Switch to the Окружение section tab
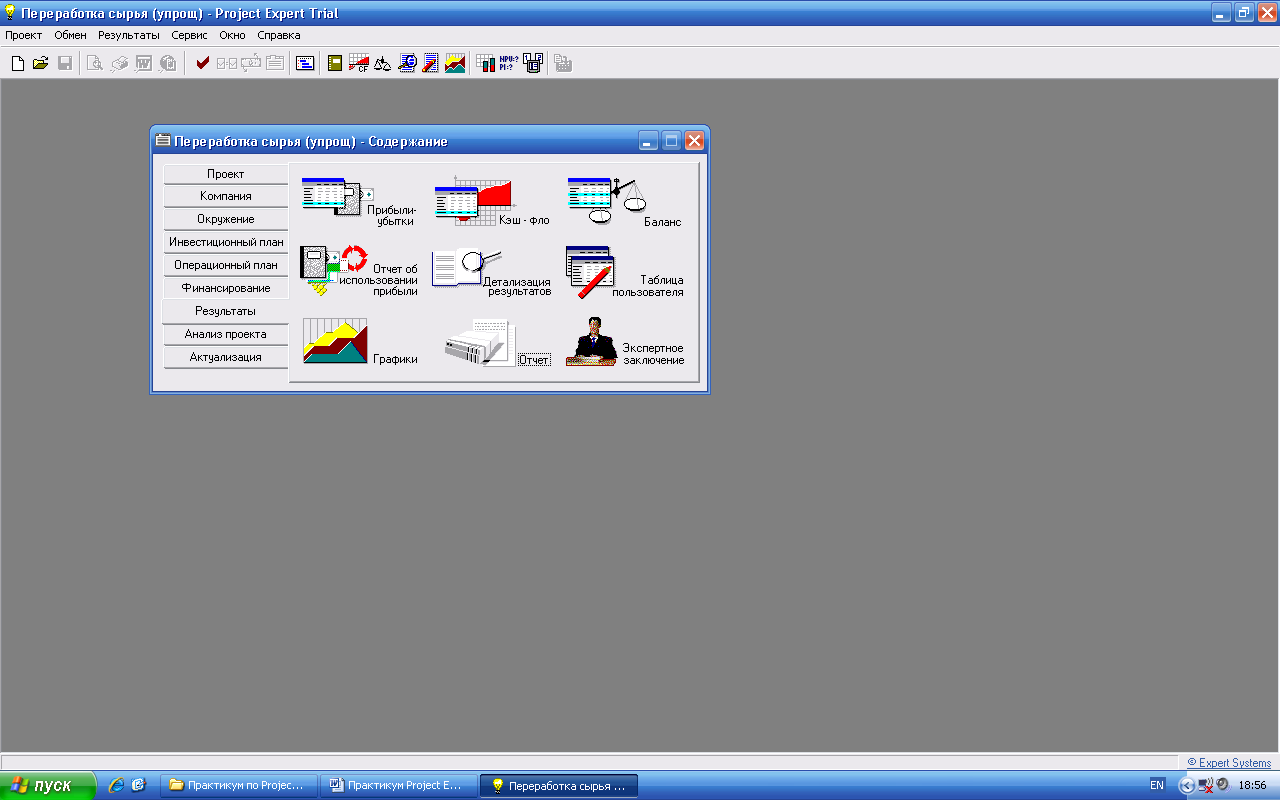Viewport: 1280px width, 800px height. 226,219
